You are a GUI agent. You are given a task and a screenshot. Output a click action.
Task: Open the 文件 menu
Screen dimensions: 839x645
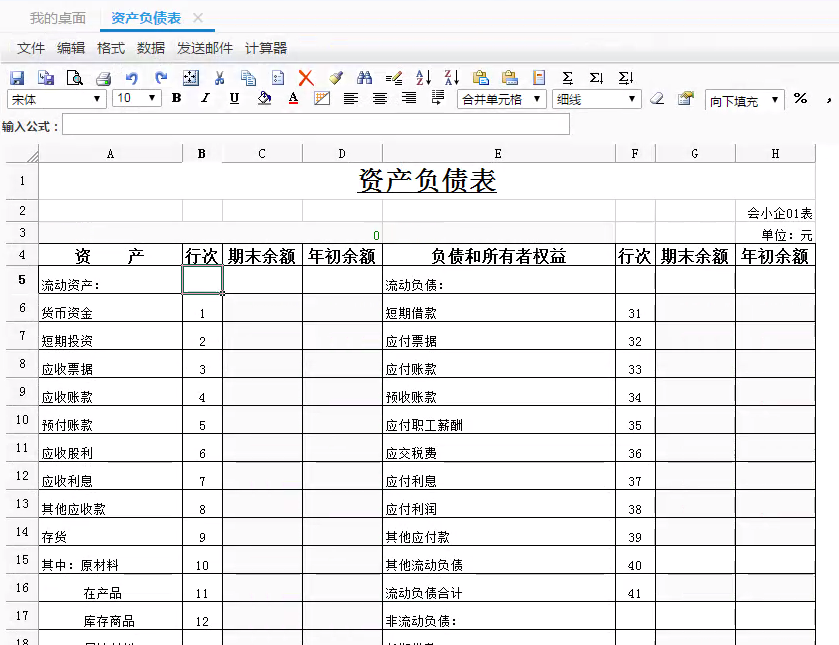pos(30,48)
